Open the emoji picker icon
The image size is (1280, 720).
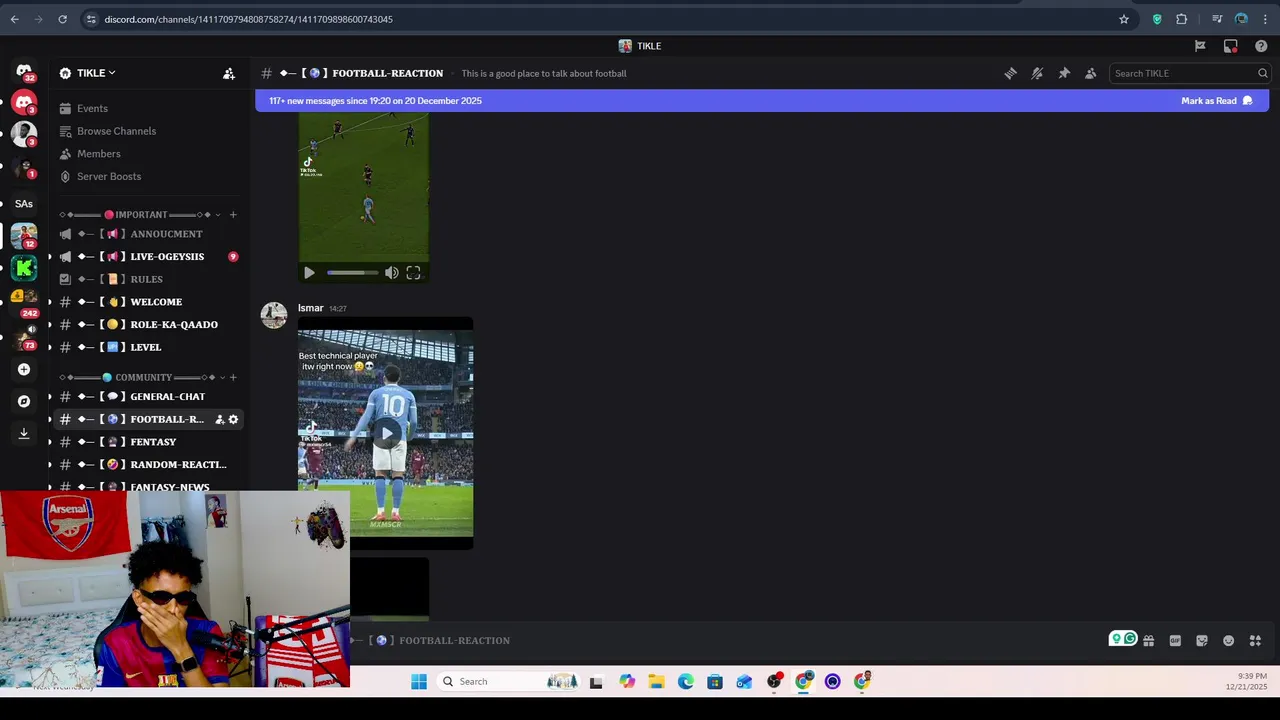1228,640
